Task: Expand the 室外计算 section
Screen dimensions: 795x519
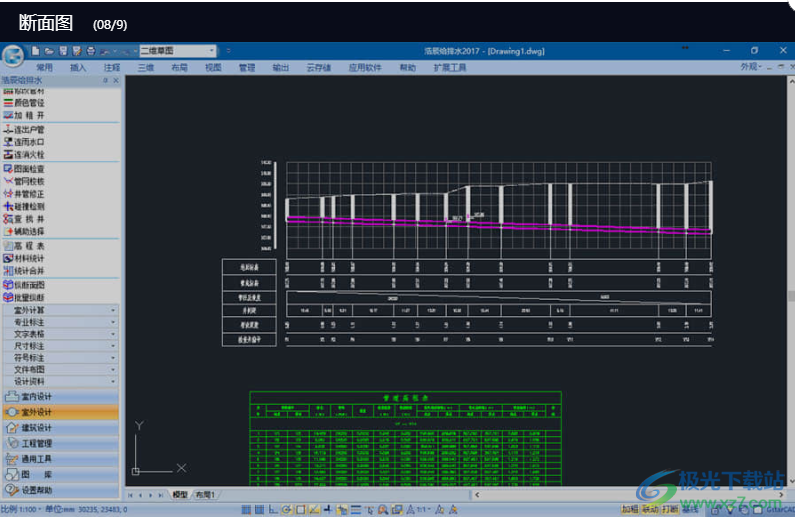Action: pyautogui.click(x=60, y=310)
